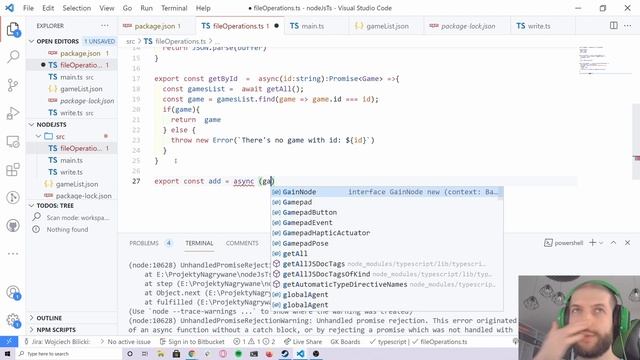Click Live Share in status bar
The width and height of the screenshot is (640, 360).
(x=302, y=342)
